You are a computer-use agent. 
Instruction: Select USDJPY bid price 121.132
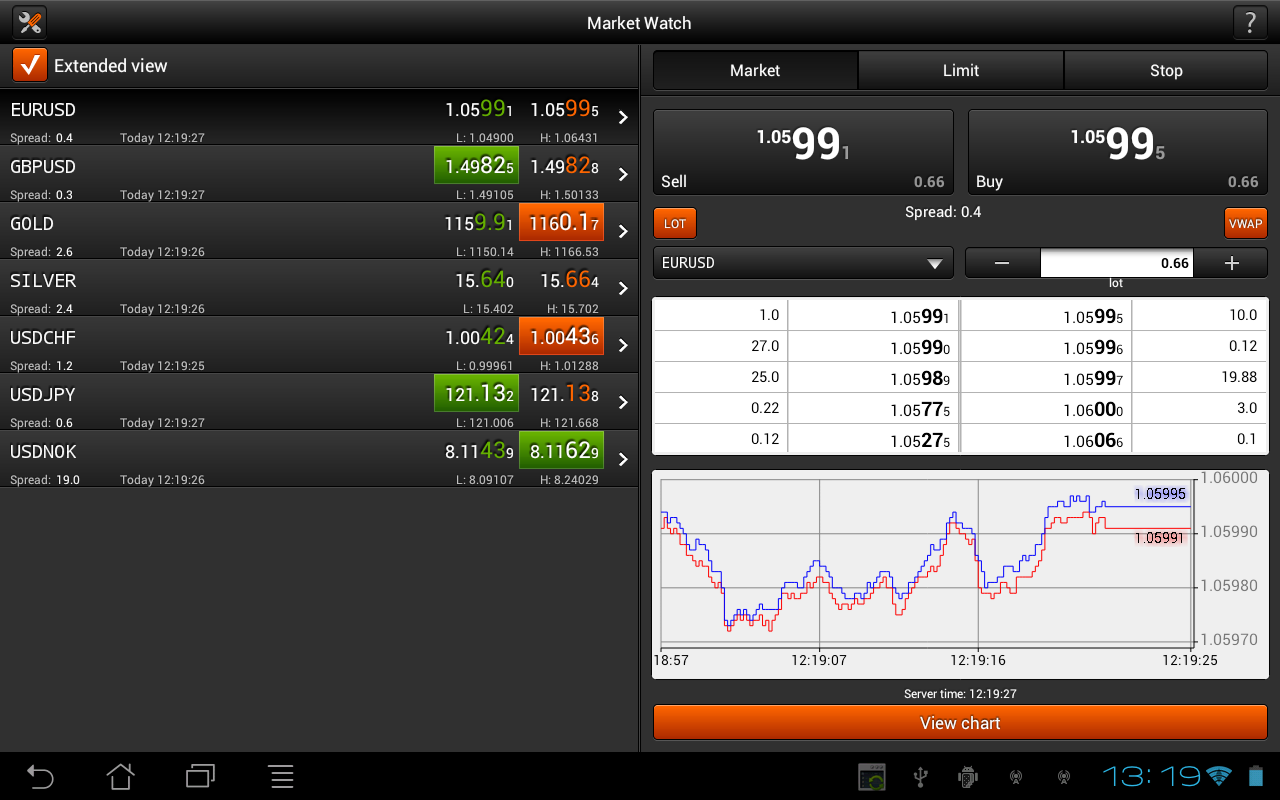[477, 394]
